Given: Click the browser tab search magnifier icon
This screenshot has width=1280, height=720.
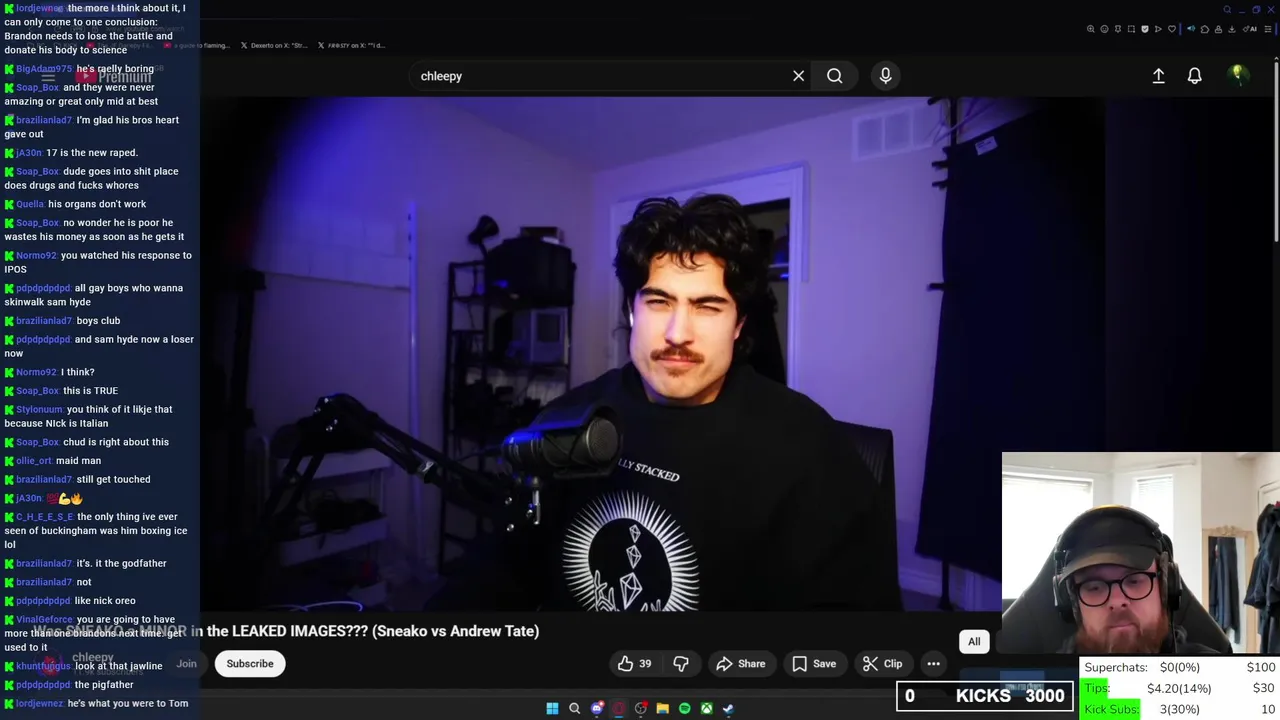Looking at the screenshot, I should pyautogui.click(x=1227, y=10).
